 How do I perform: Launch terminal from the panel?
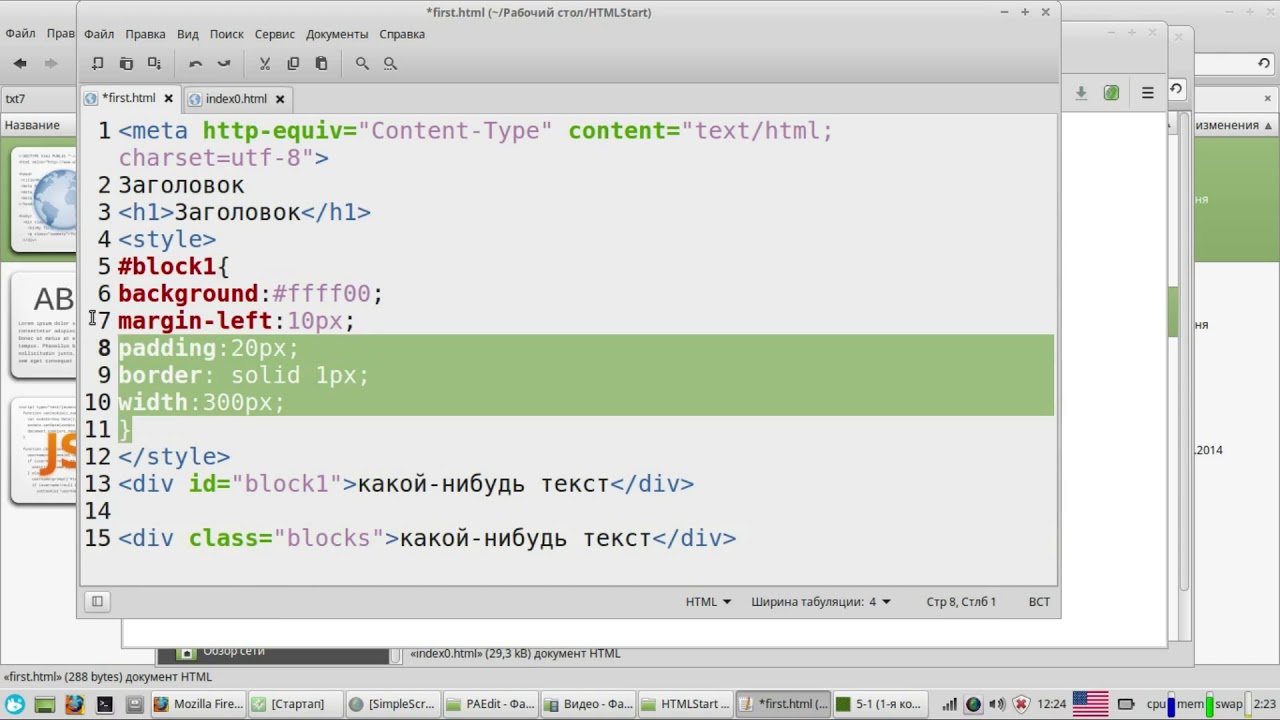tap(105, 704)
